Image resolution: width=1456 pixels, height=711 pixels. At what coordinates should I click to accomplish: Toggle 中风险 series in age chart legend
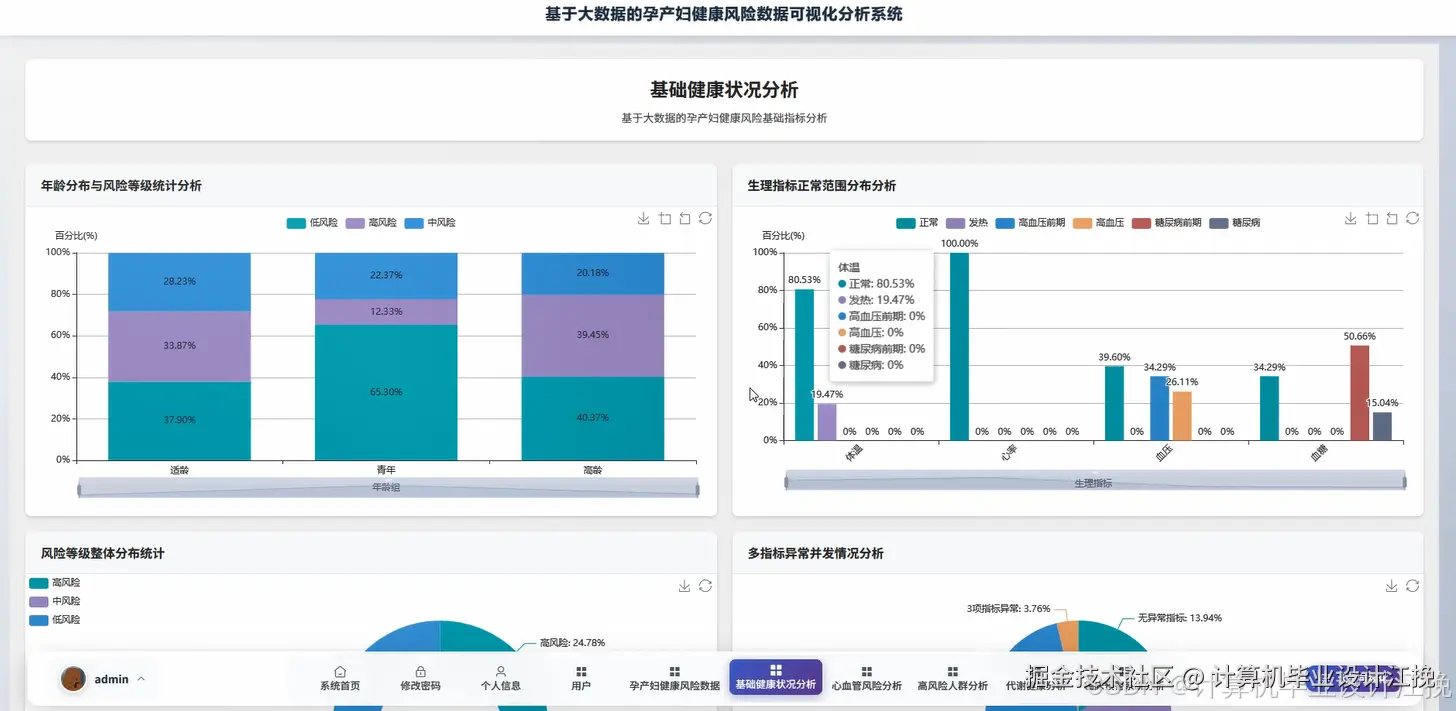point(429,223)
